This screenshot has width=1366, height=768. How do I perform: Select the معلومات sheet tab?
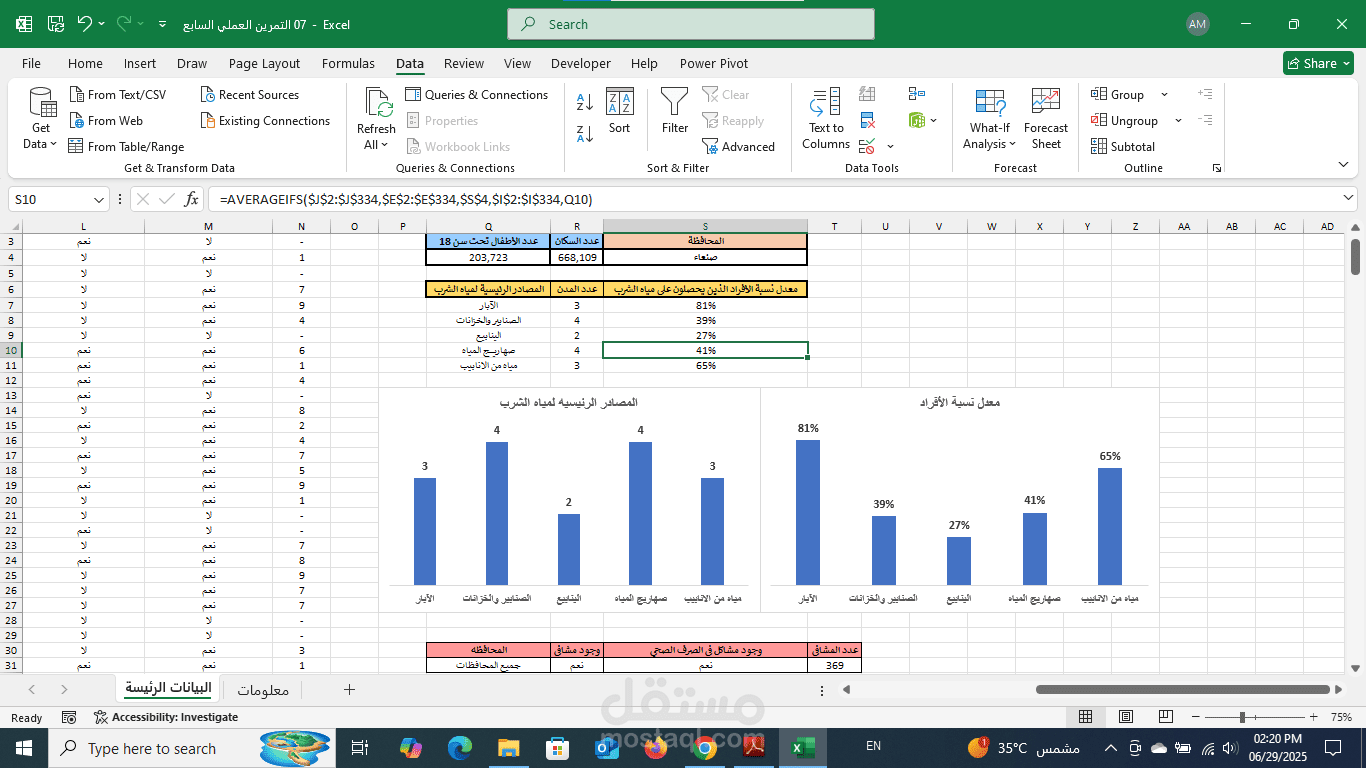click(263, 689)
